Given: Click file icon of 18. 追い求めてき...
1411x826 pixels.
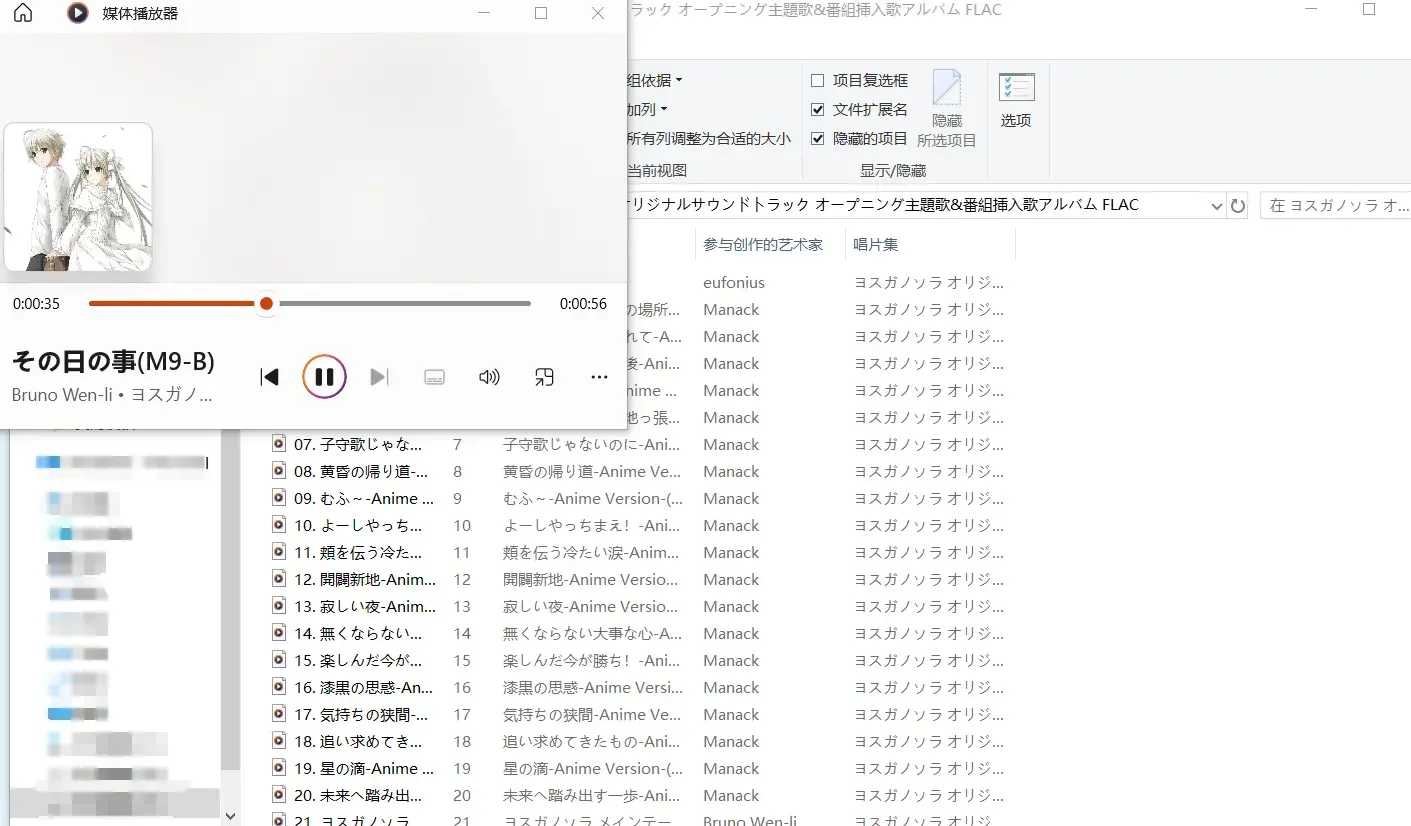Looking at the screenshot, I should (x=279, y=741).
